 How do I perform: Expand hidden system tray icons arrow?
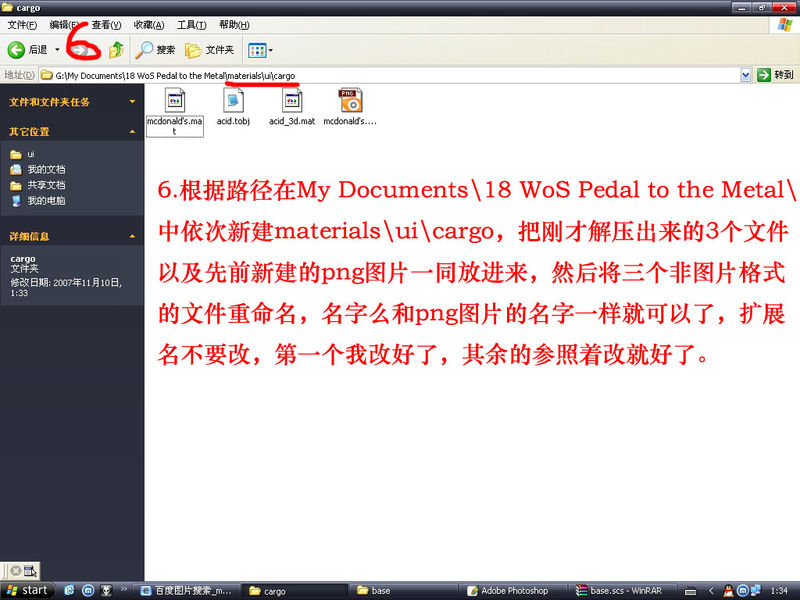[711, 591]
